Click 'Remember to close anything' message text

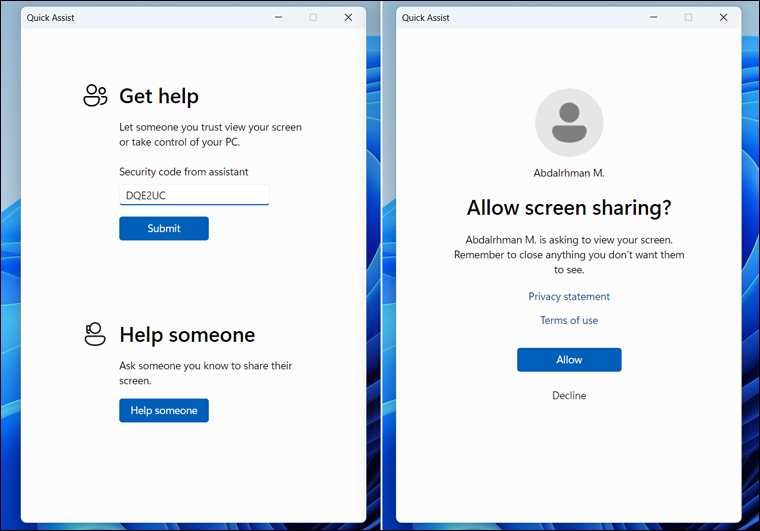(x=569, y=262)
